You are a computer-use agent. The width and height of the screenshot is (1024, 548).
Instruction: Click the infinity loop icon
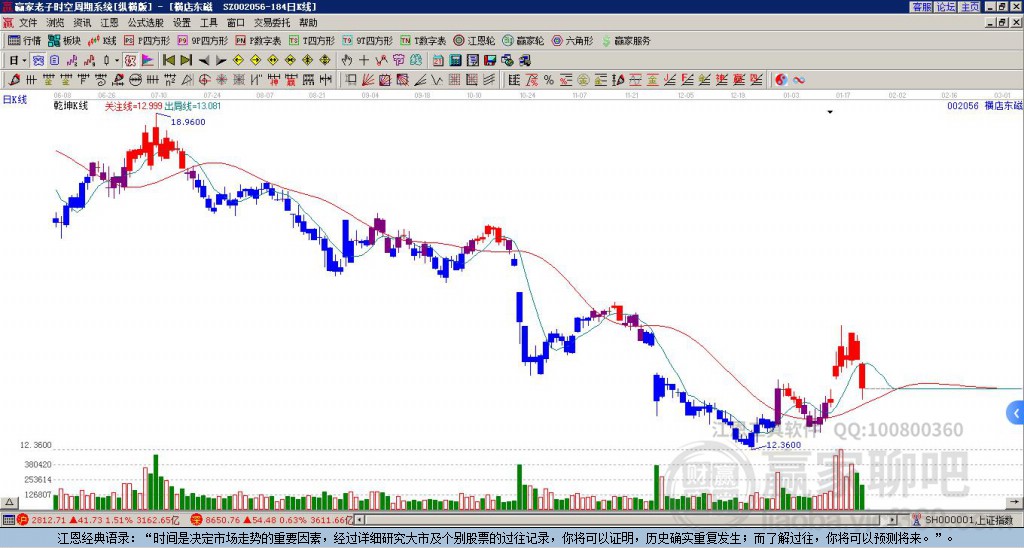coord(799,80)
